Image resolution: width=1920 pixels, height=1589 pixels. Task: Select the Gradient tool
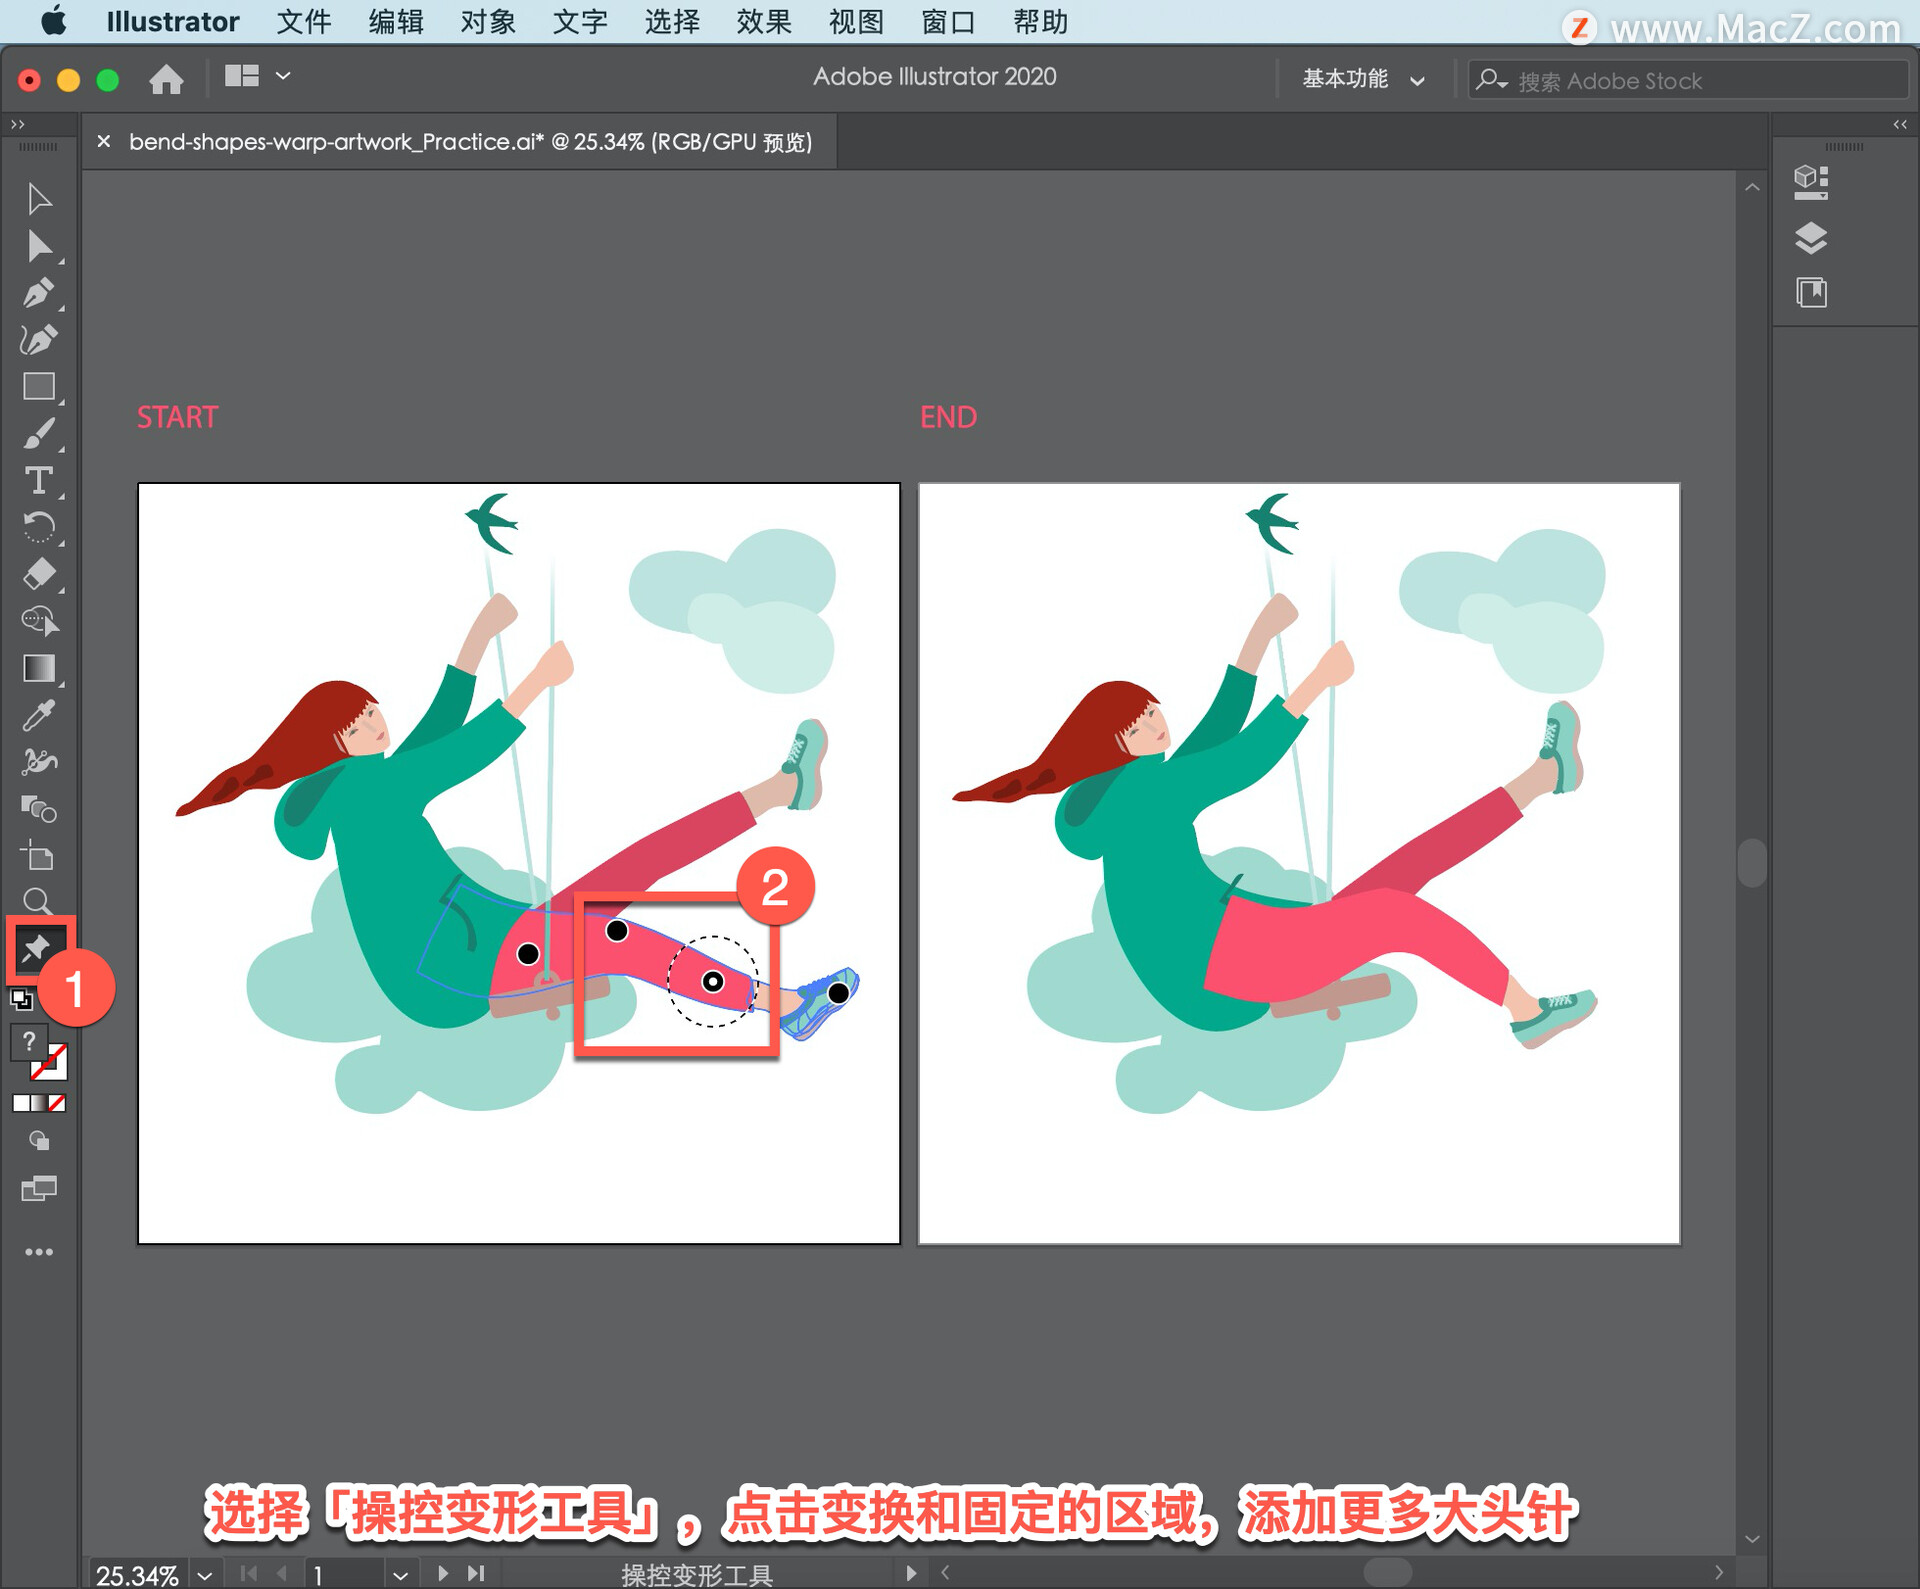point(39,668)
